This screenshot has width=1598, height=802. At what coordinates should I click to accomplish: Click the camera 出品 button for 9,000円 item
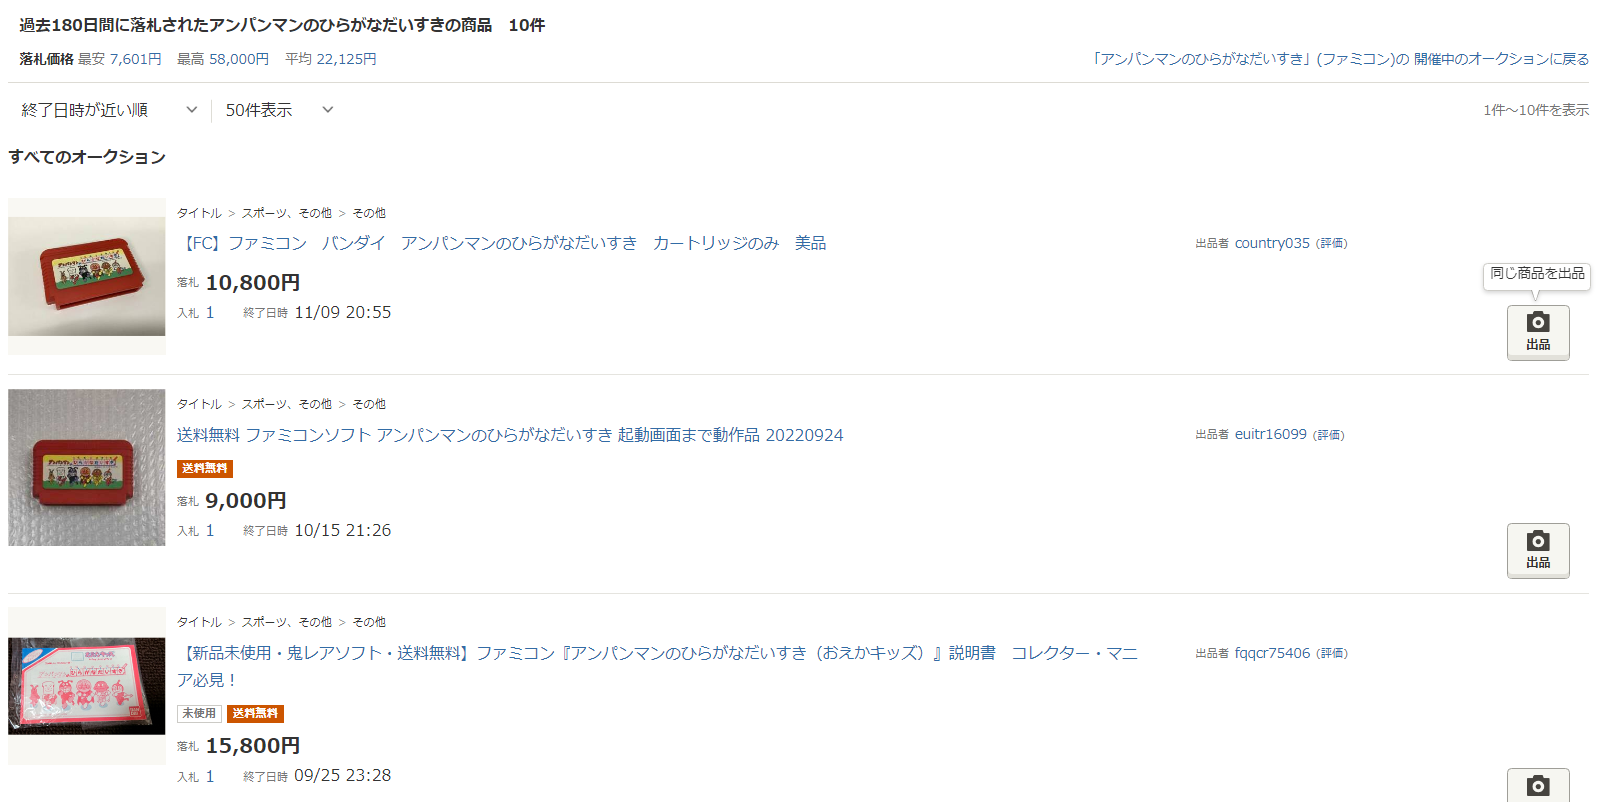1538,550
